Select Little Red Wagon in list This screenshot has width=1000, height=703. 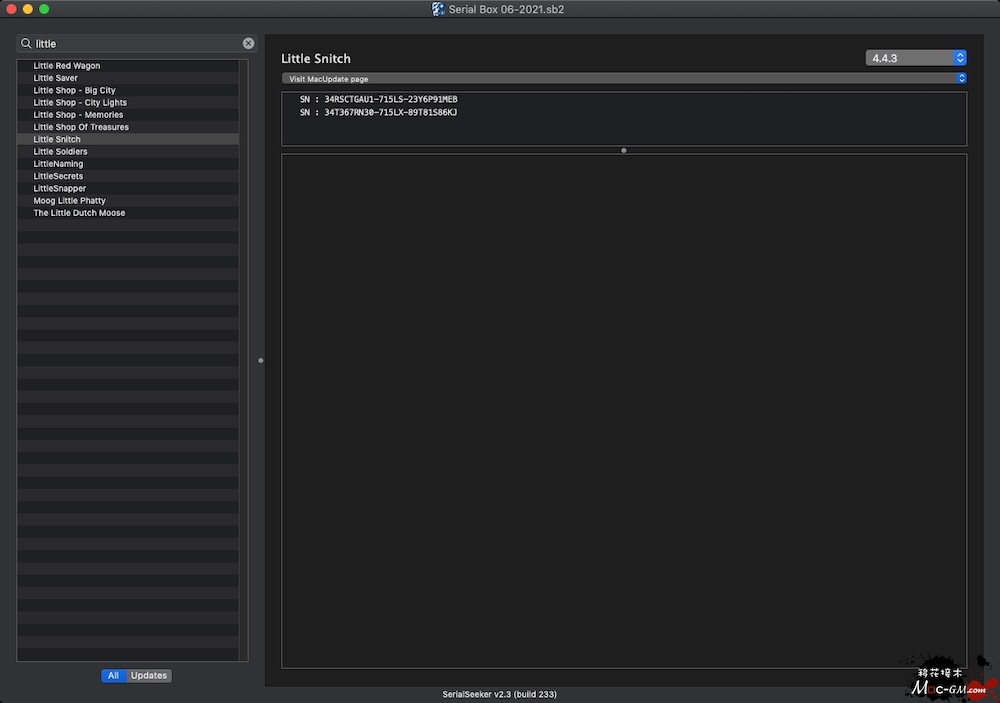pyautogui.click(x=67, y=66)
